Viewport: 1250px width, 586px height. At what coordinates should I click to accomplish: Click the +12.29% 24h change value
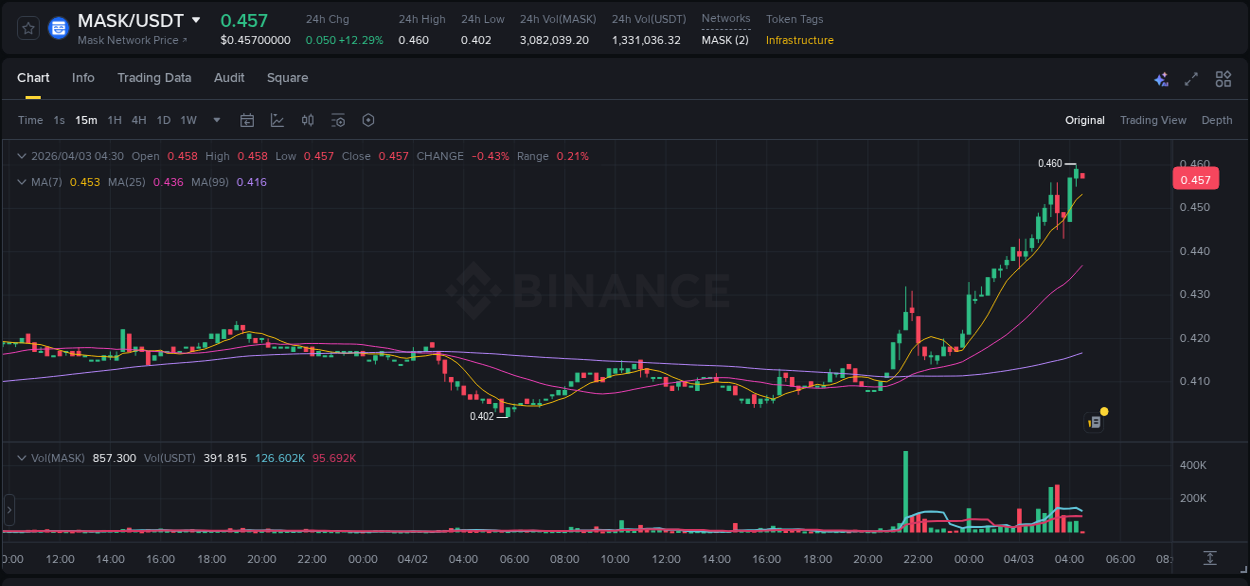[x=361, y=40]
